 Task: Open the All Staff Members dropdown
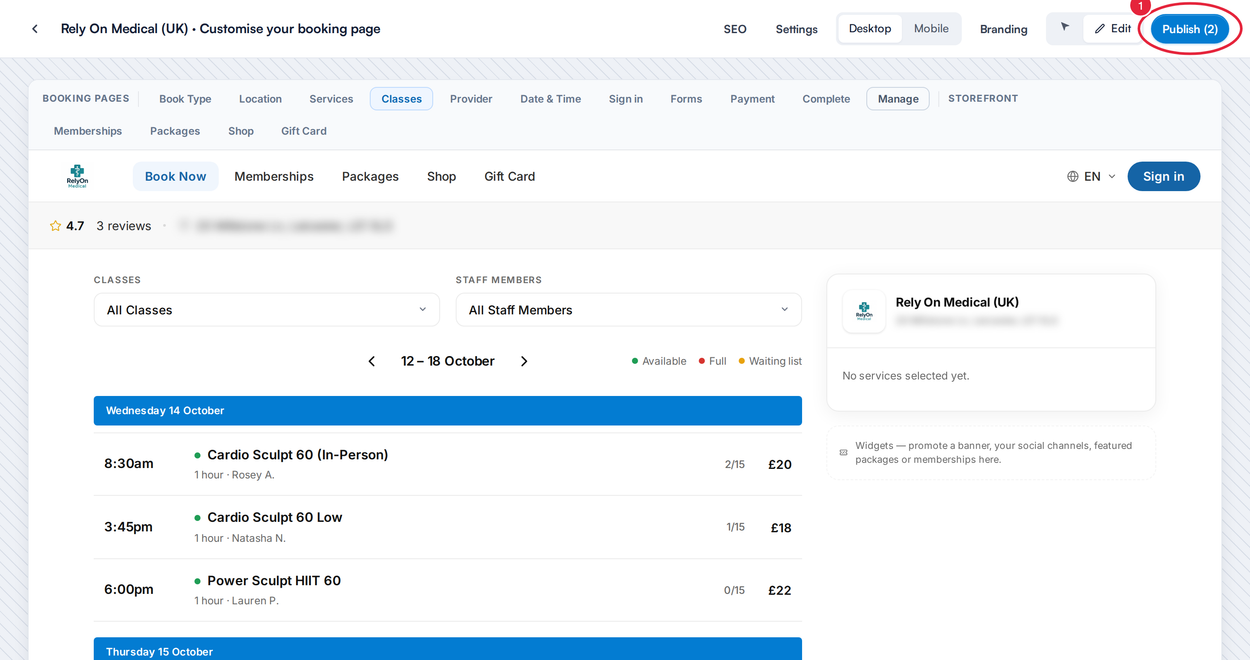click(x=629, y=310)
